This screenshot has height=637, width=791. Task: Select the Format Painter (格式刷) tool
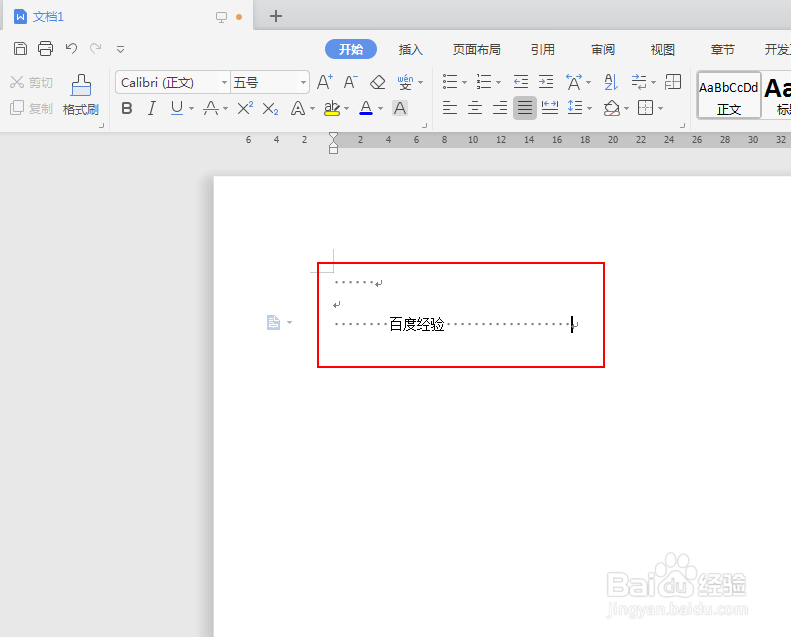tap(81, 95)
